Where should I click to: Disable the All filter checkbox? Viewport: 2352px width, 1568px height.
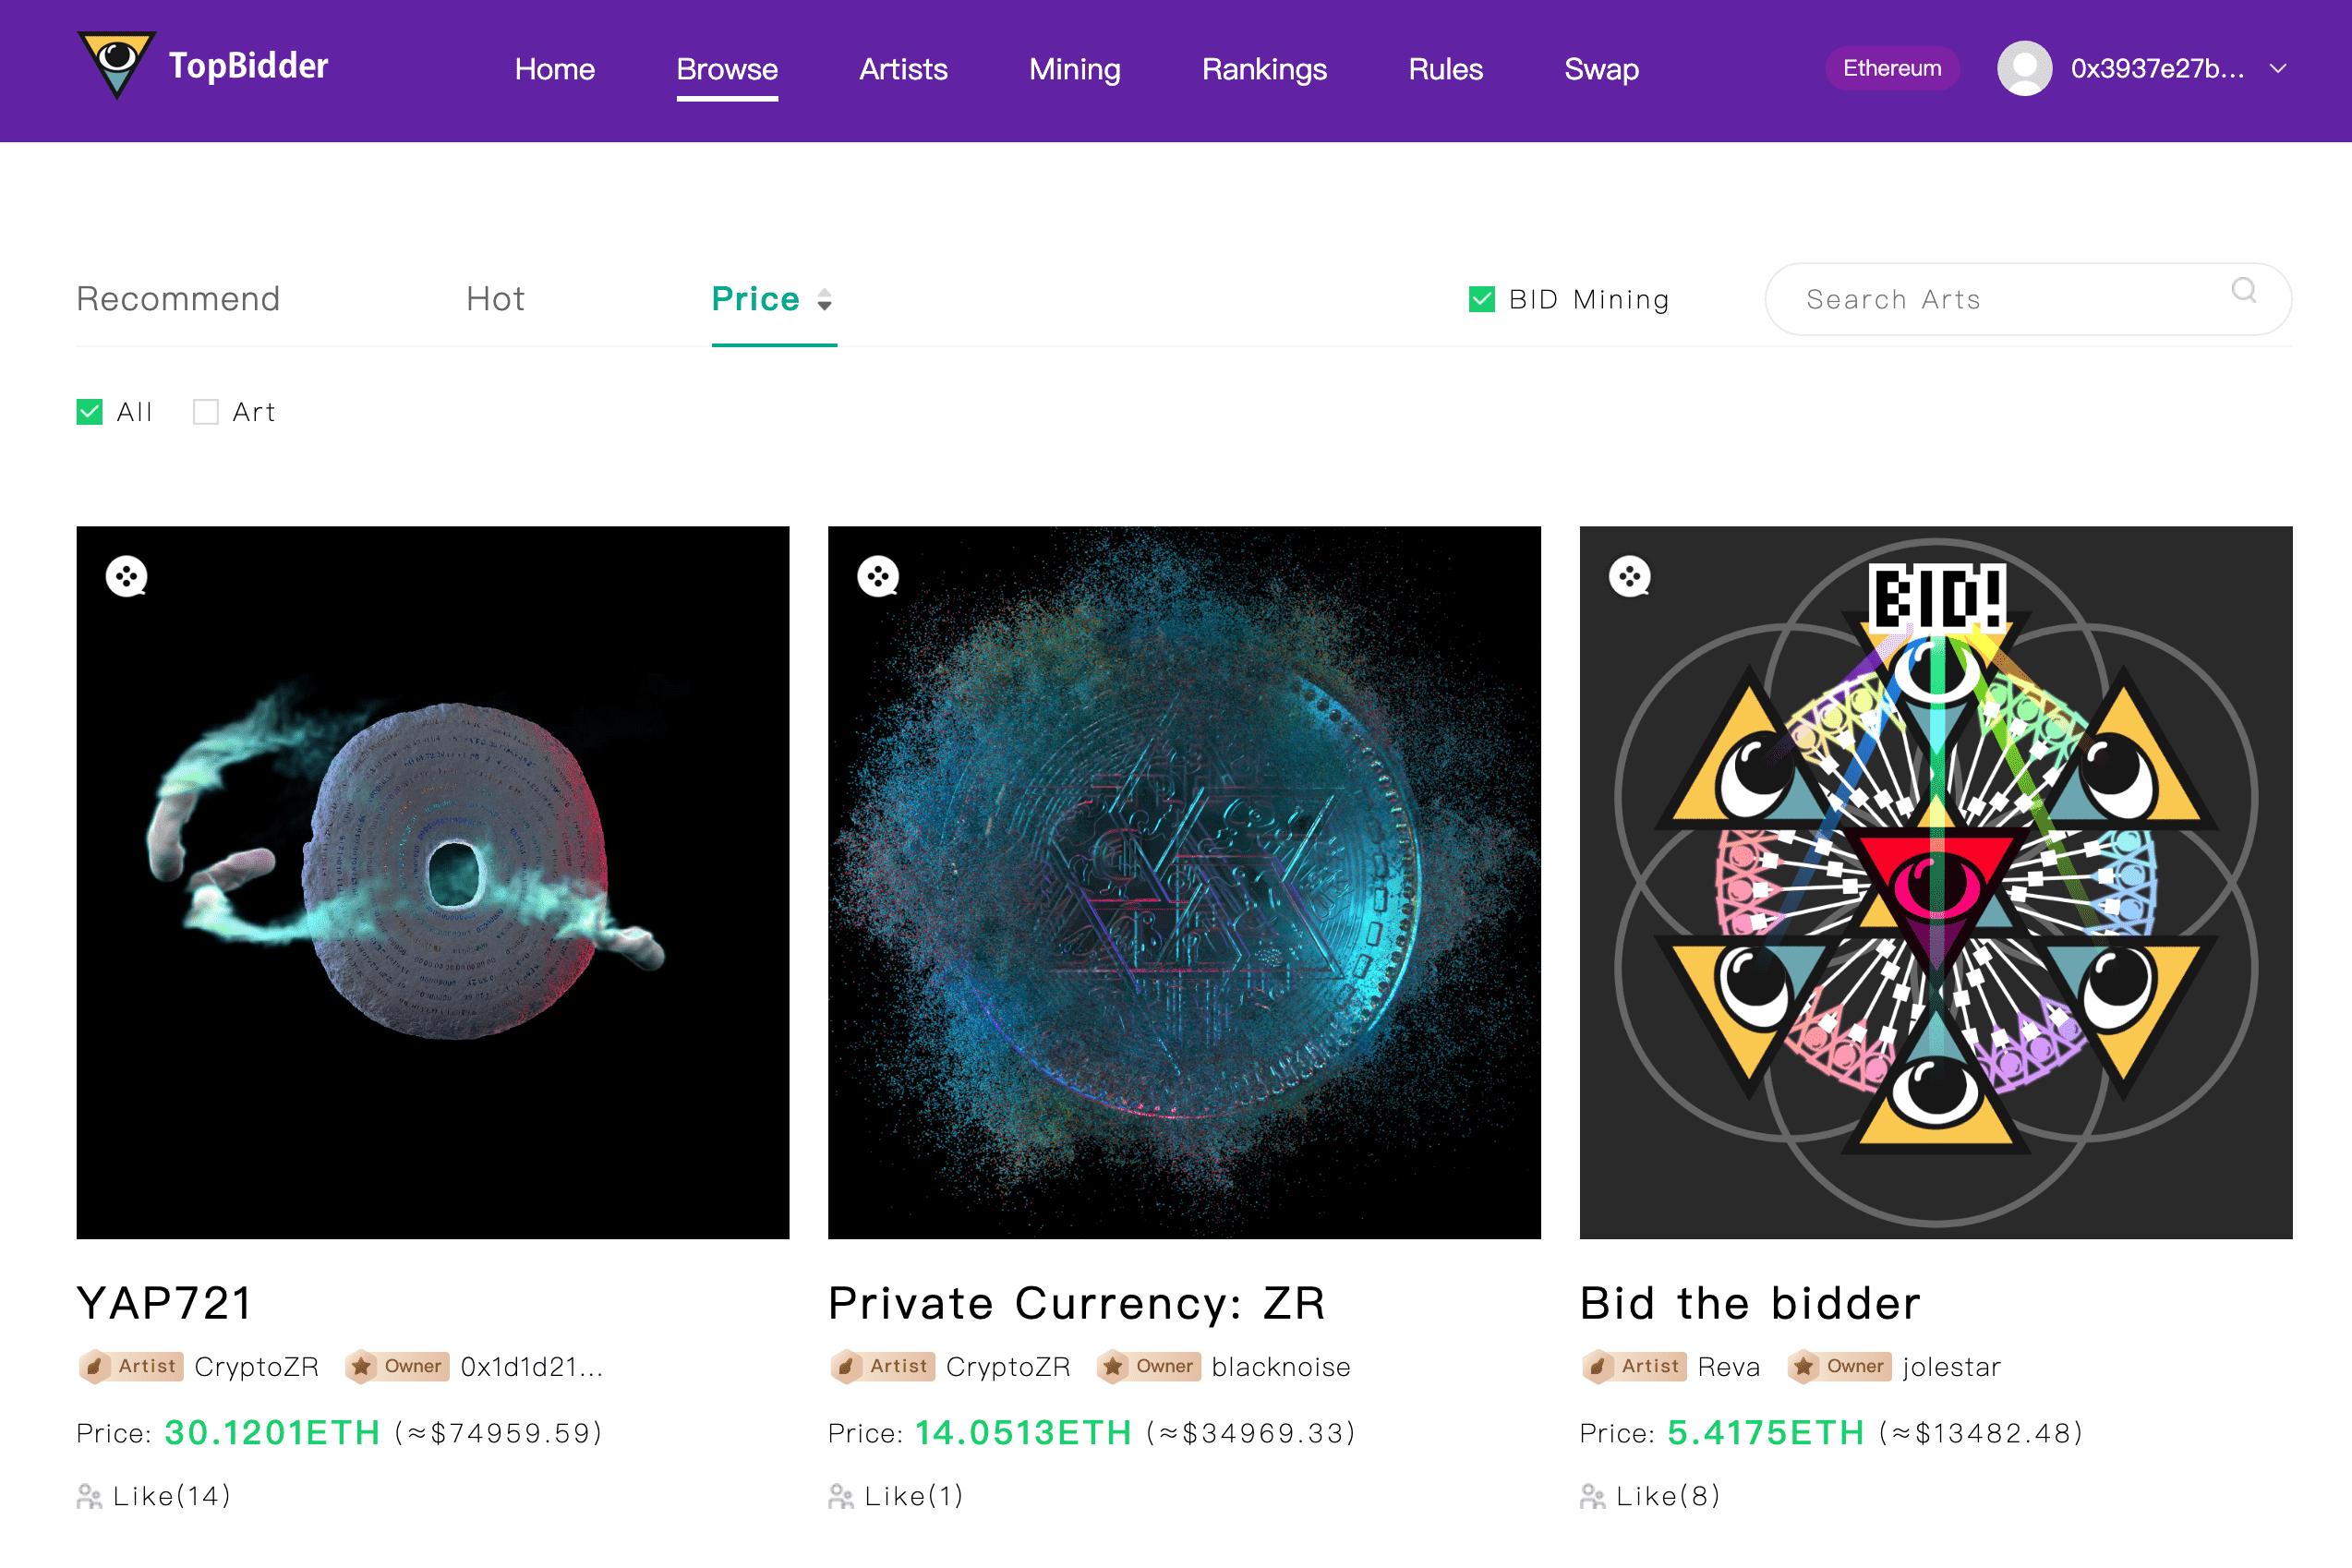point(90,411)
